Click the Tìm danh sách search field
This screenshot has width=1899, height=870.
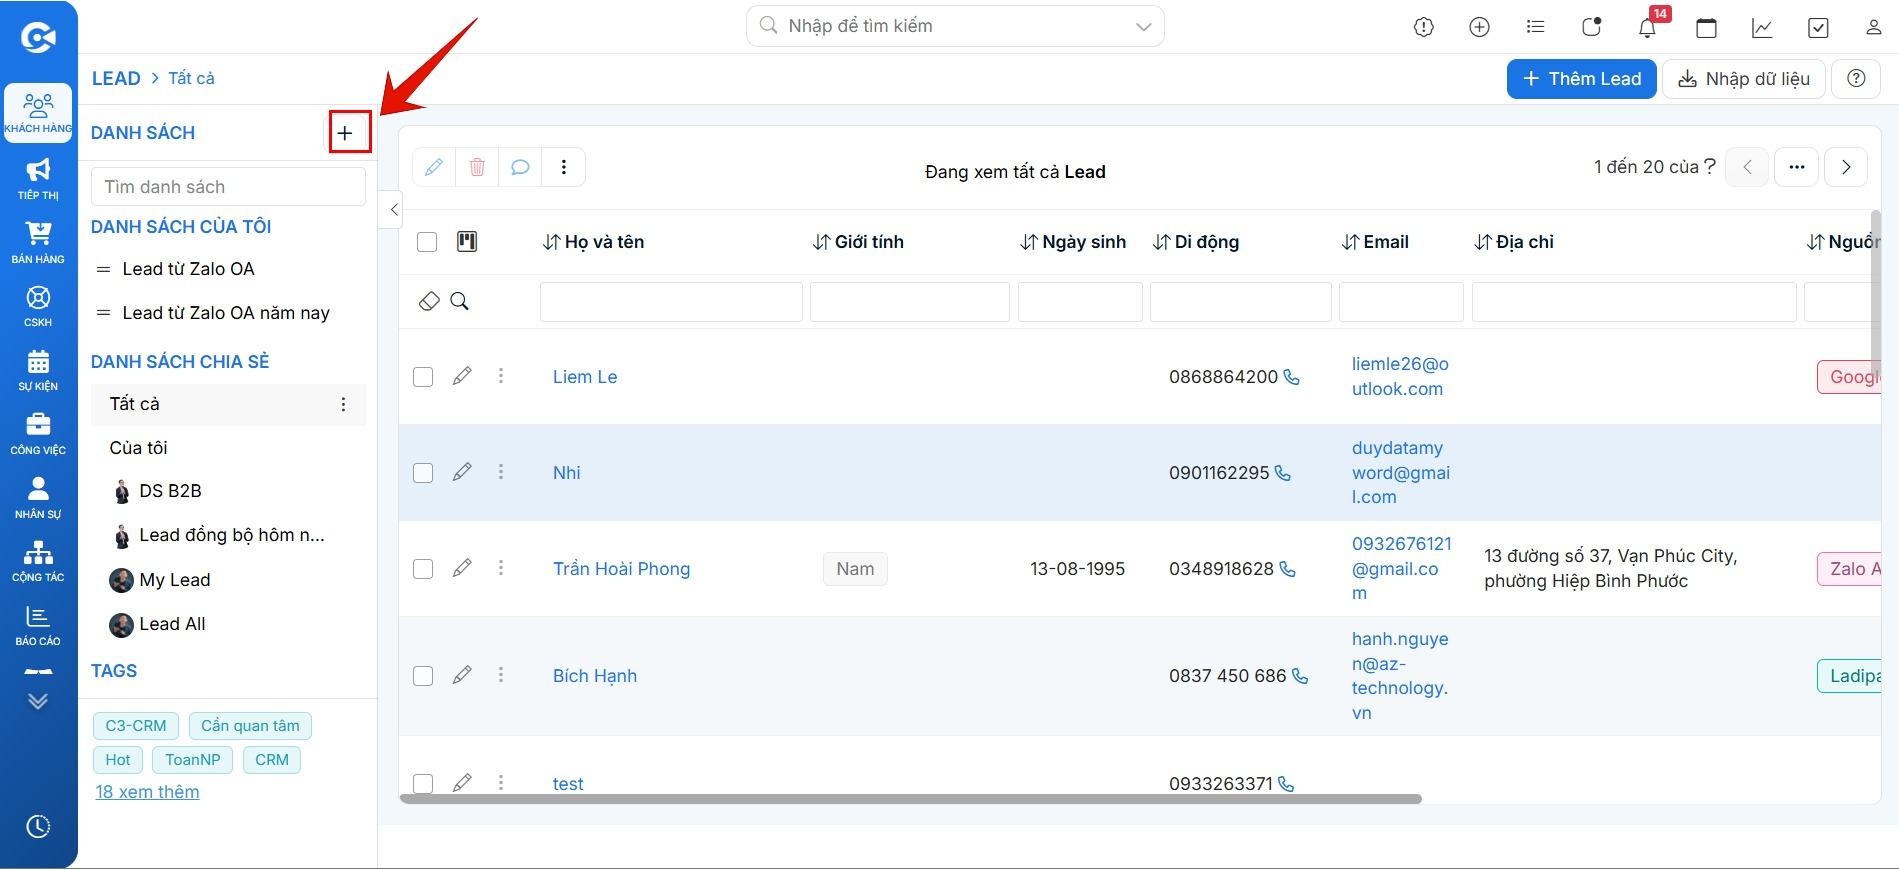point(228,187)
